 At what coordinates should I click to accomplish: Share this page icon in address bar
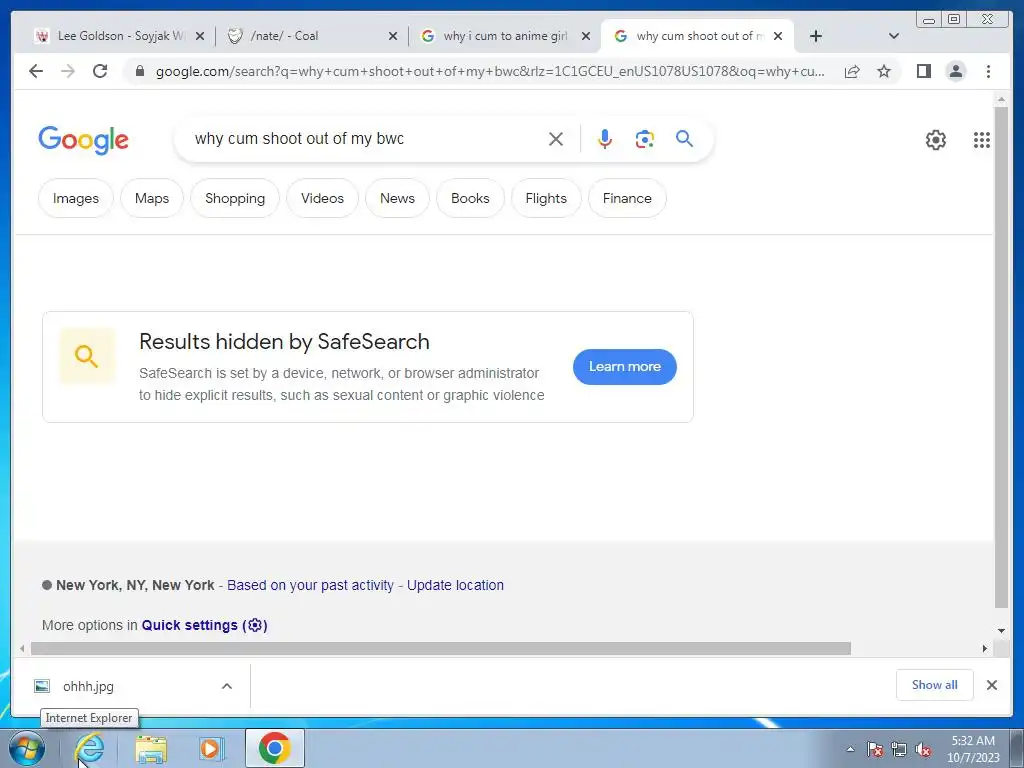pyautogui.click(x=852, y=71)
